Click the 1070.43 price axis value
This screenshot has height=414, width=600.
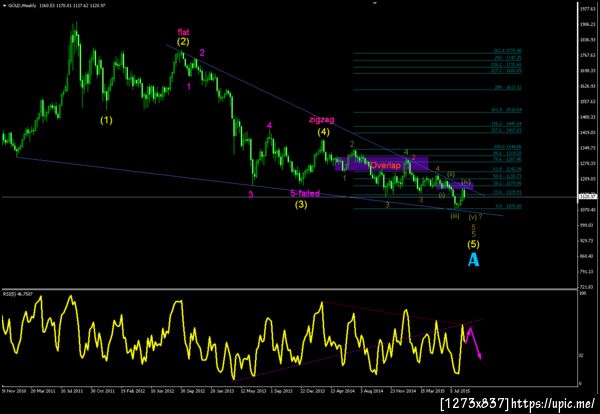click(587, 210)
